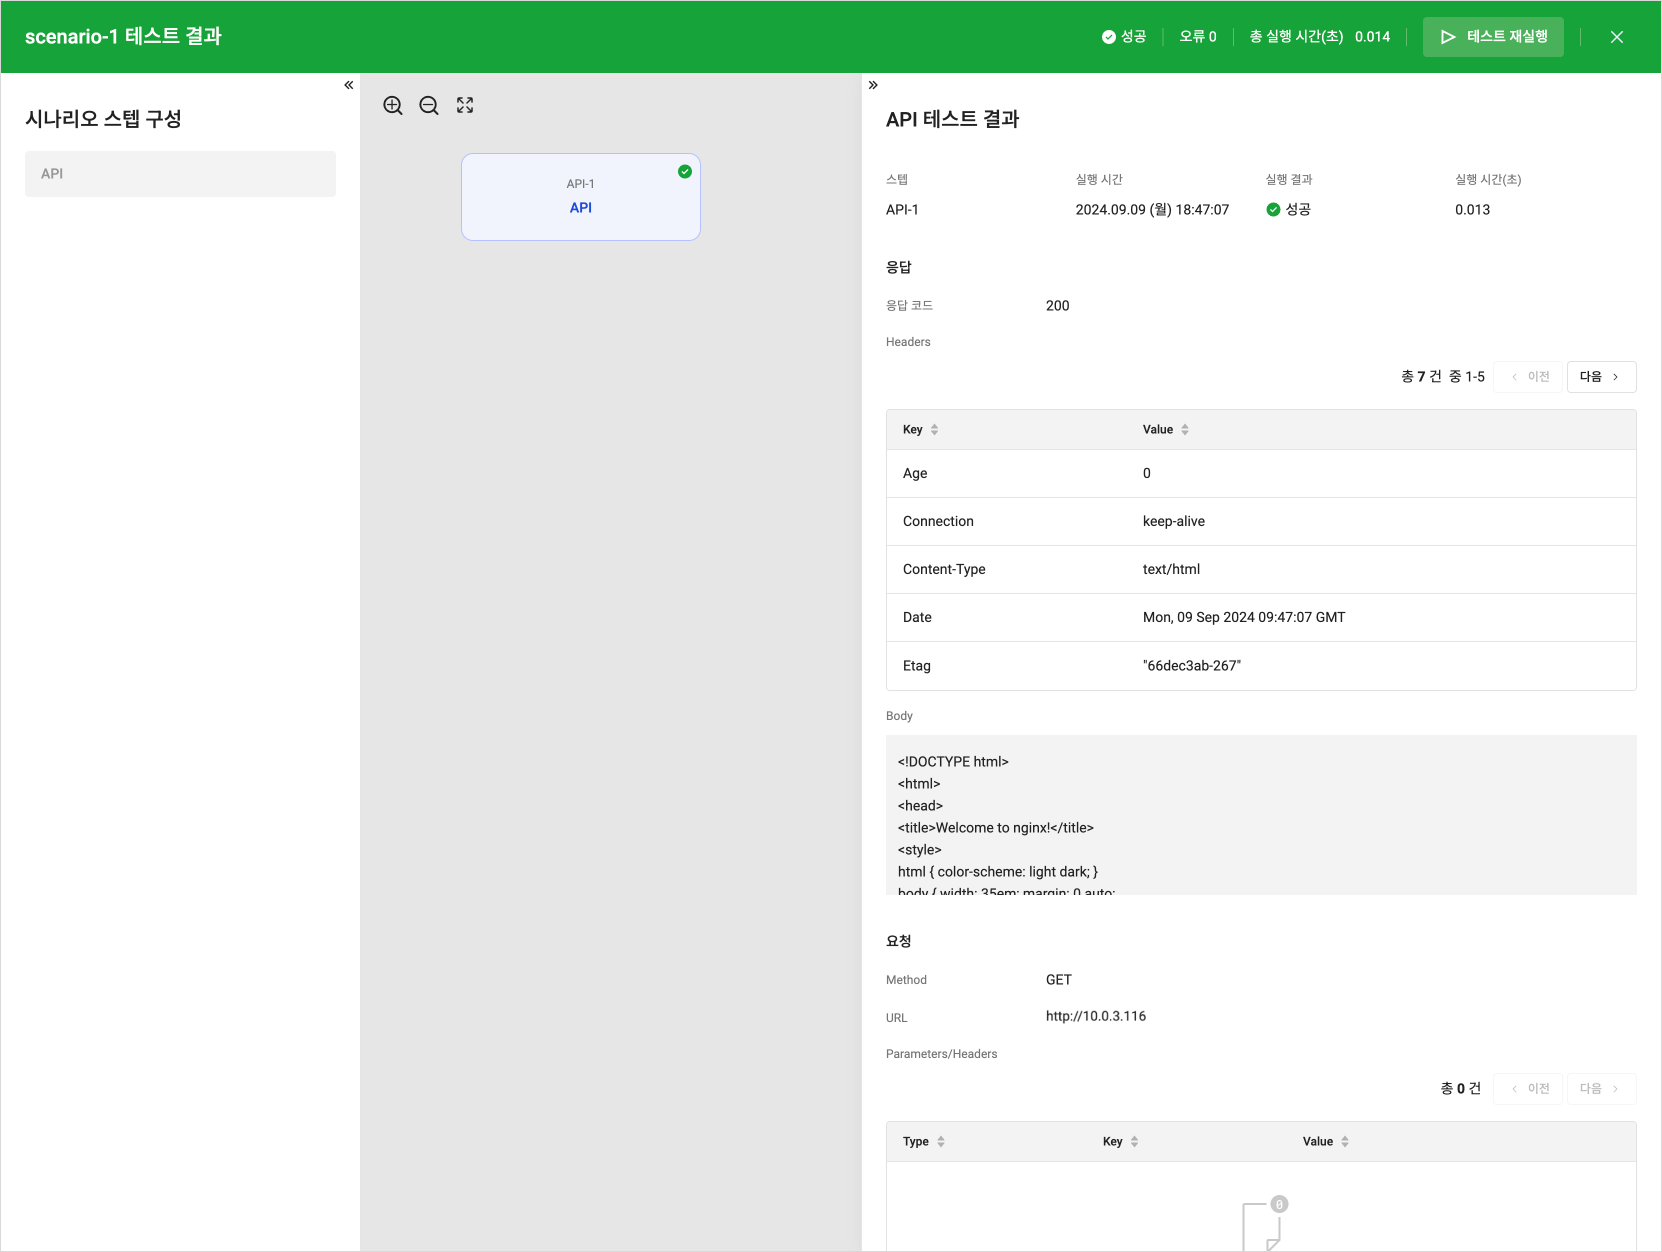Image resolution: width=1662 pixels, height=1252 pixels.
Task: Click the URL value http://10.0.3.116
Action: tap(1096, 1016)
